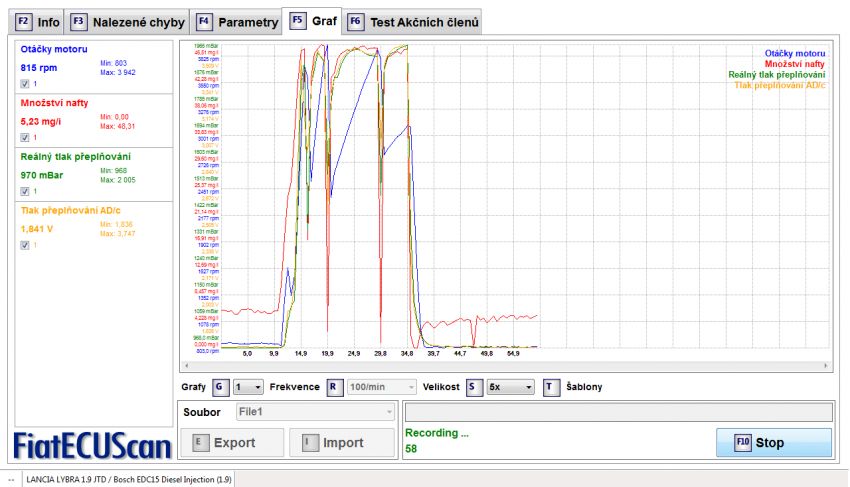Click the R key icon beside Frekvence

[x=334, y=387]
